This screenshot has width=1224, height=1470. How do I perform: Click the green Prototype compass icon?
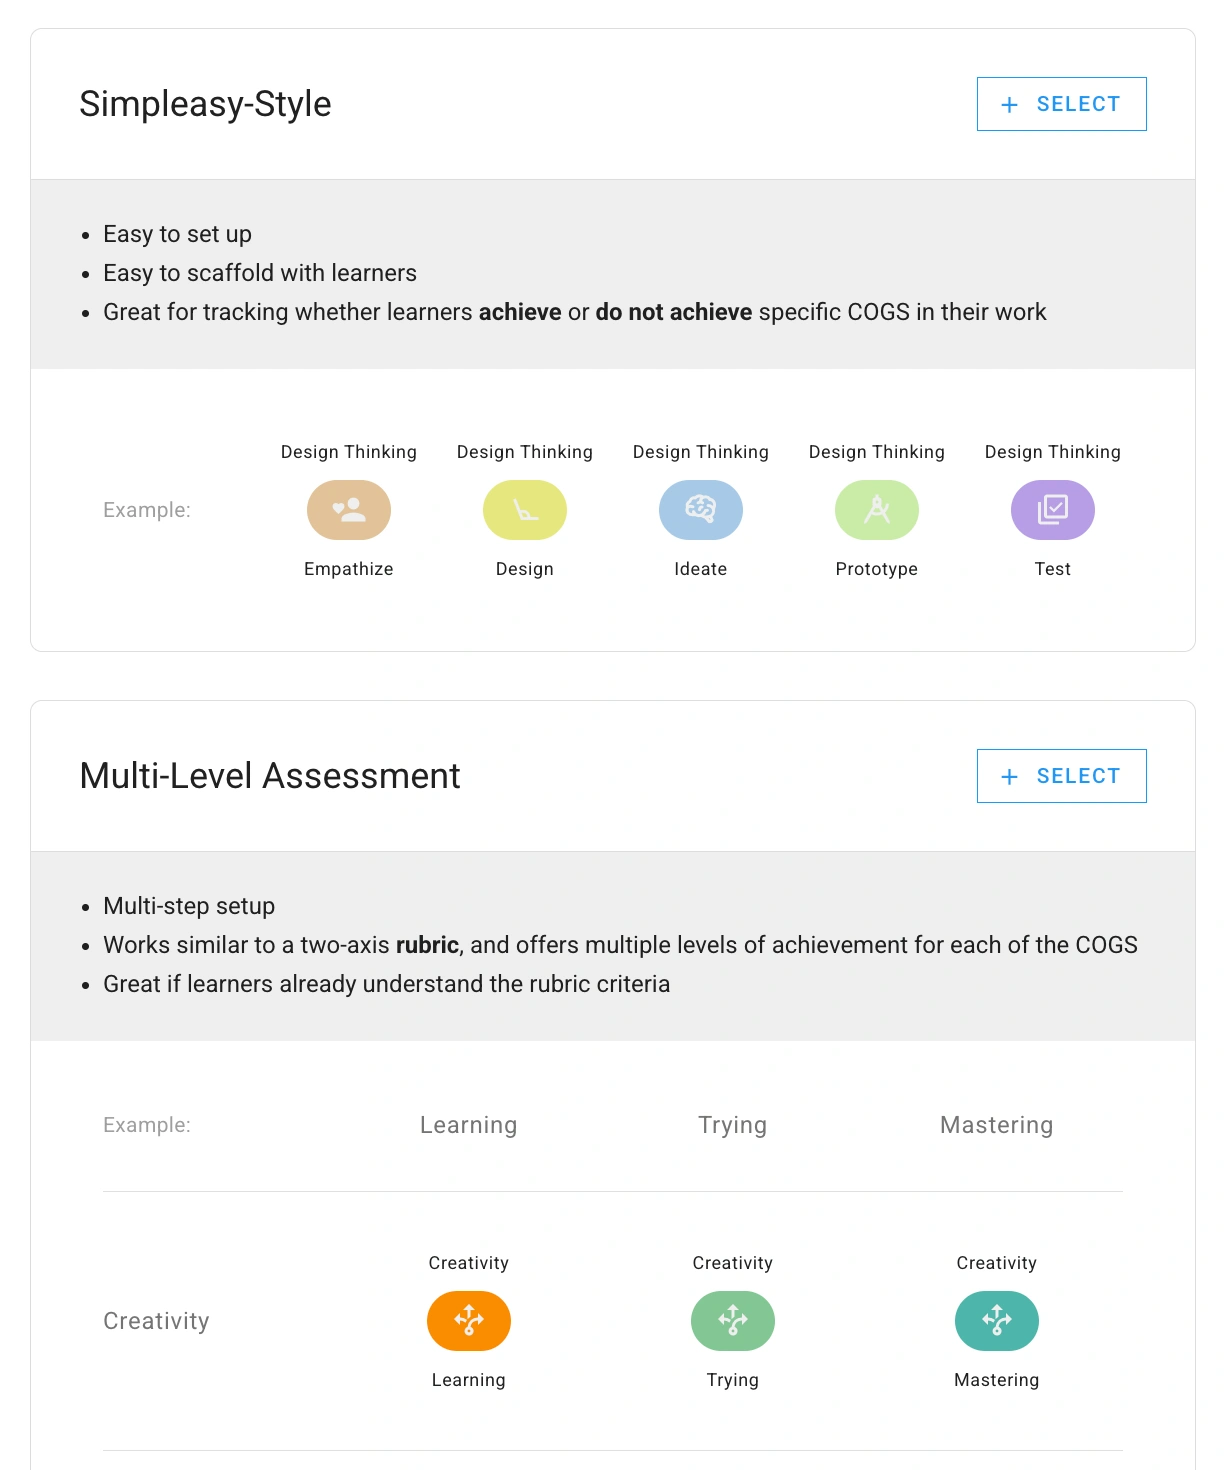coord(877,510)
